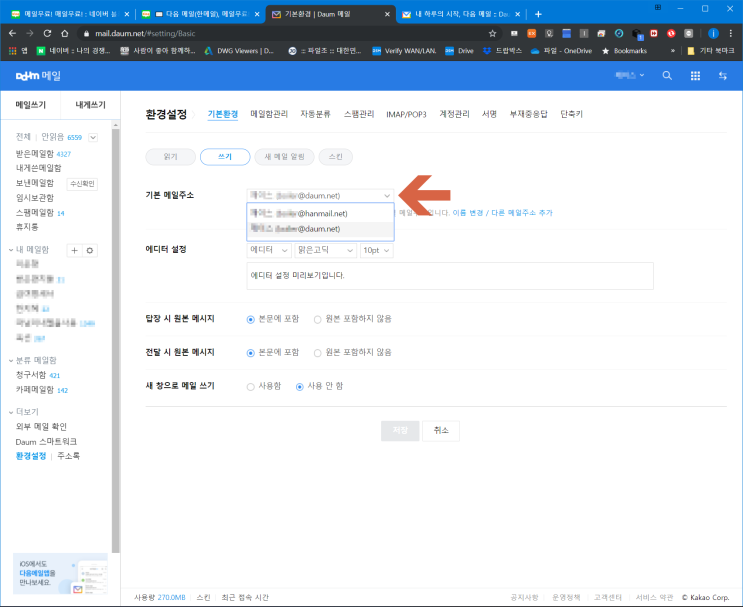Select 원본 포함하지 않음 for 전달 시 원본 메시지
743x607 pixels.
click(317, 353)
